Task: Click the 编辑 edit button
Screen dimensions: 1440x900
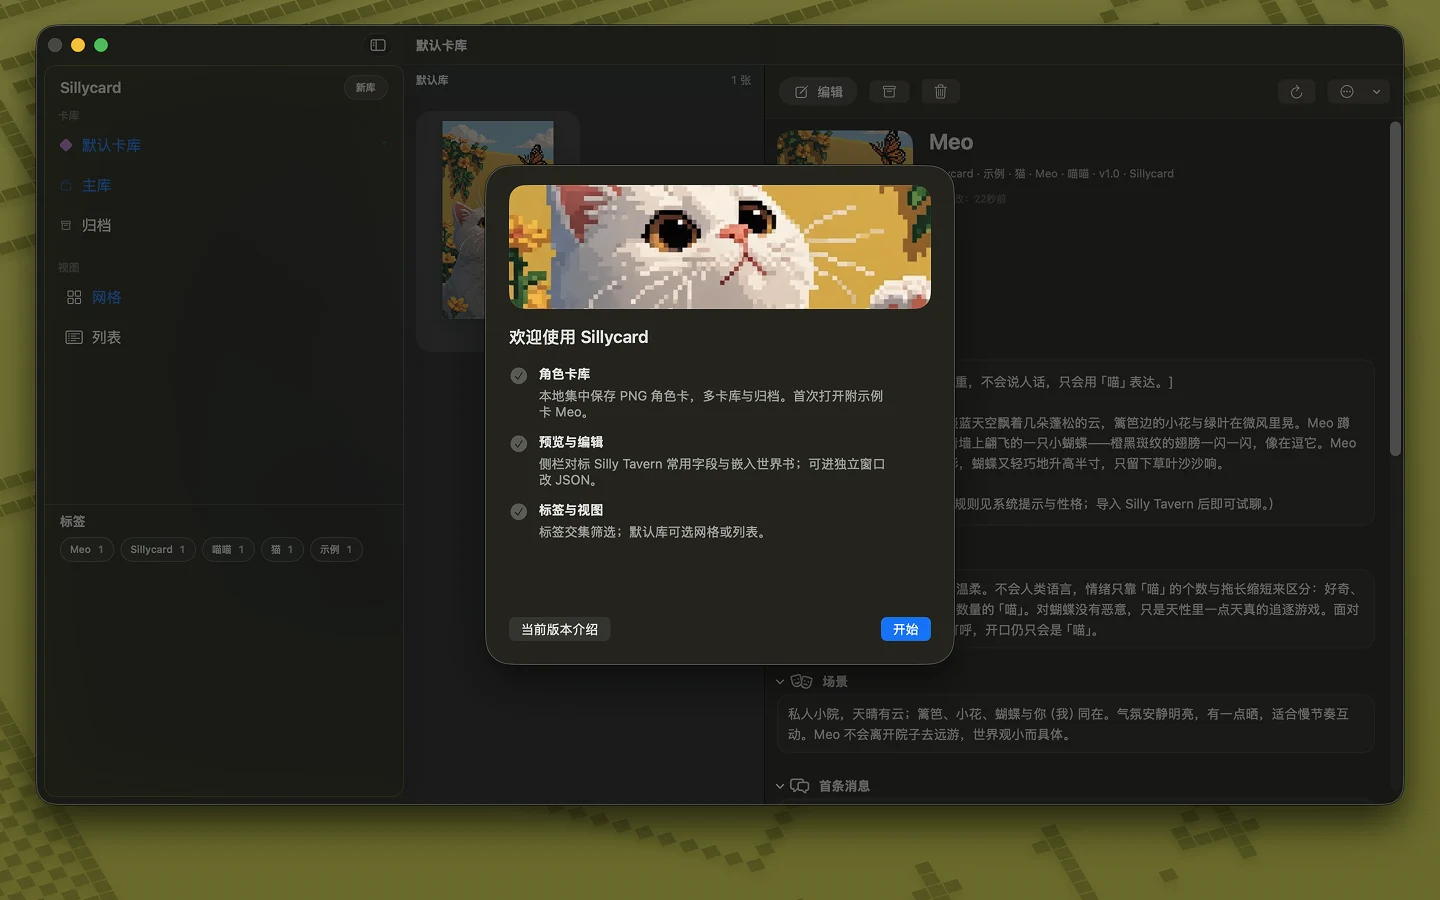Action: (818, 92)
